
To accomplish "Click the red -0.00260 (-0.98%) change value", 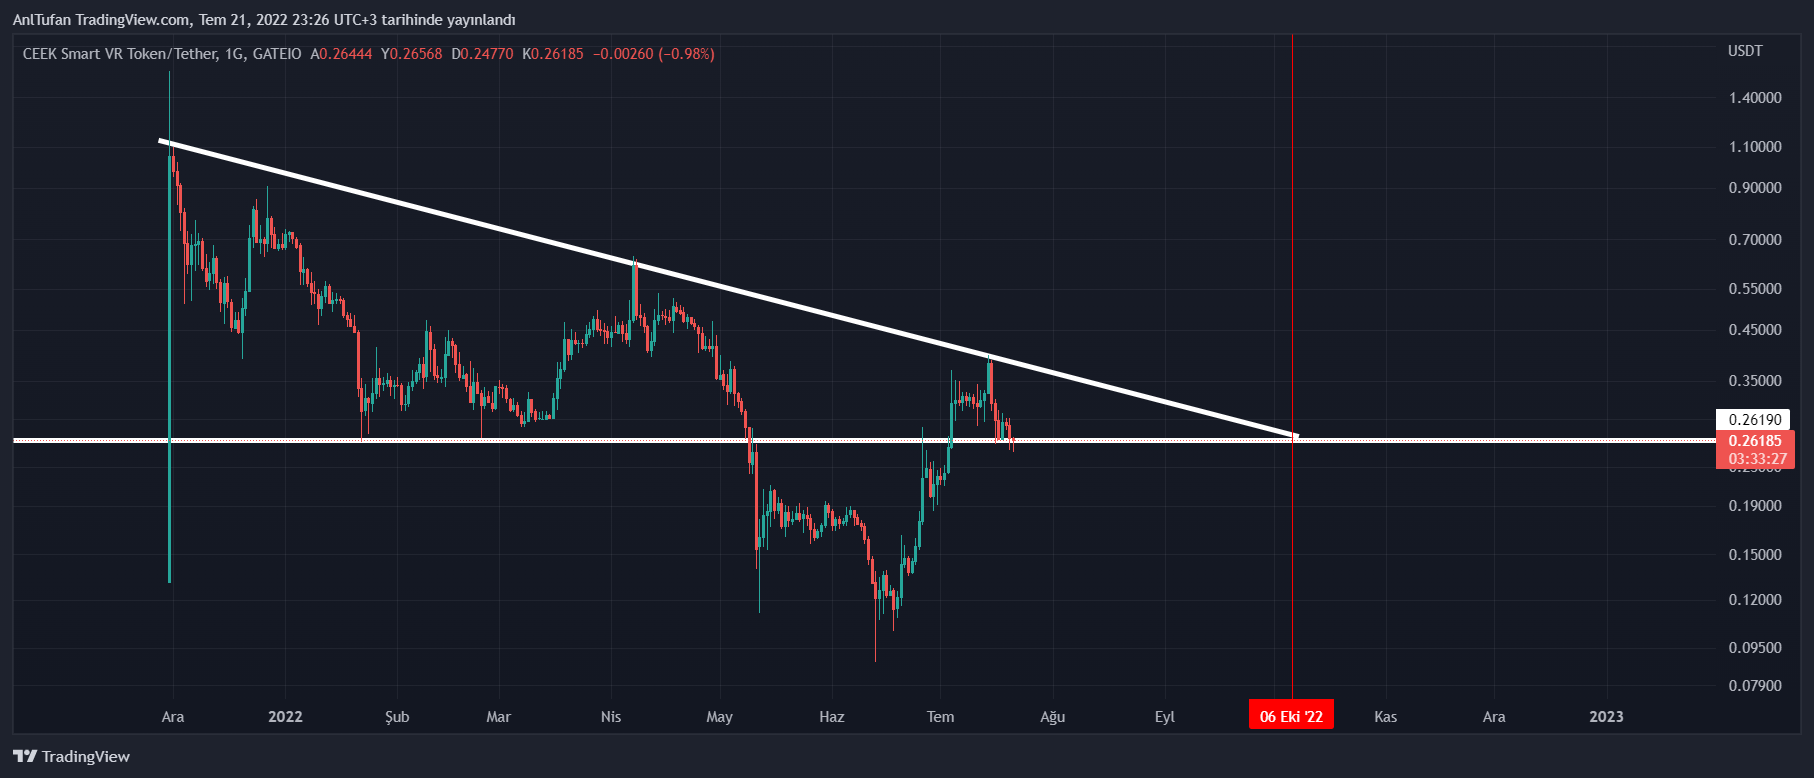I will (654, 54).
